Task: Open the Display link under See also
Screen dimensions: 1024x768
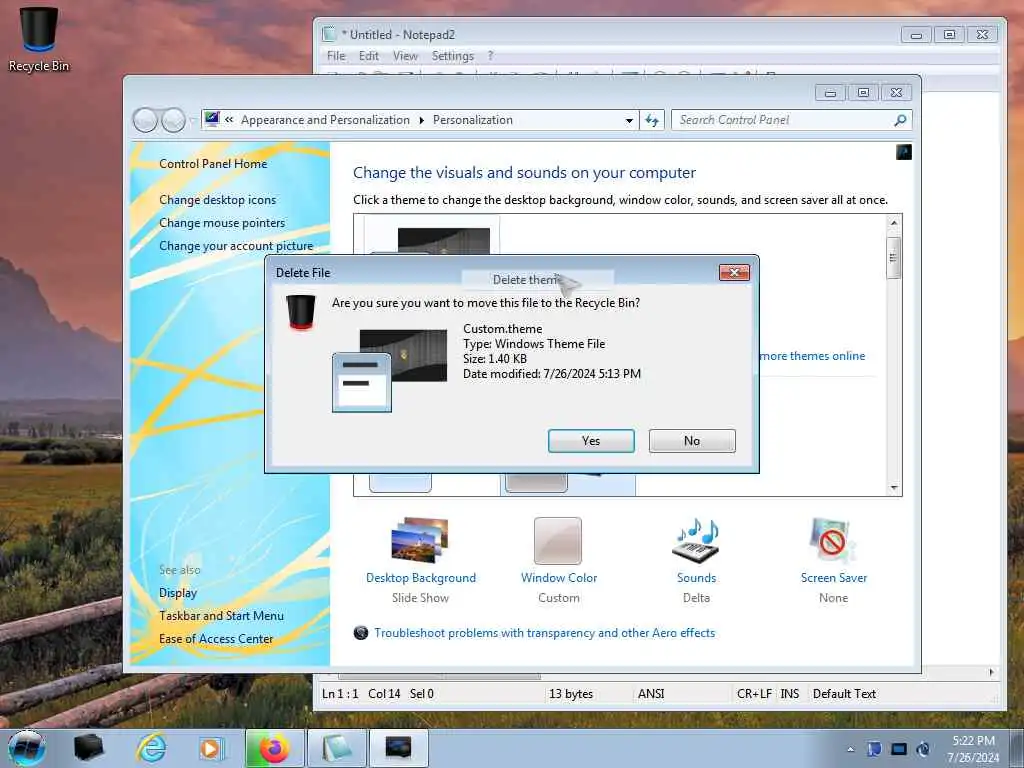Action: (x=178, y=593)
